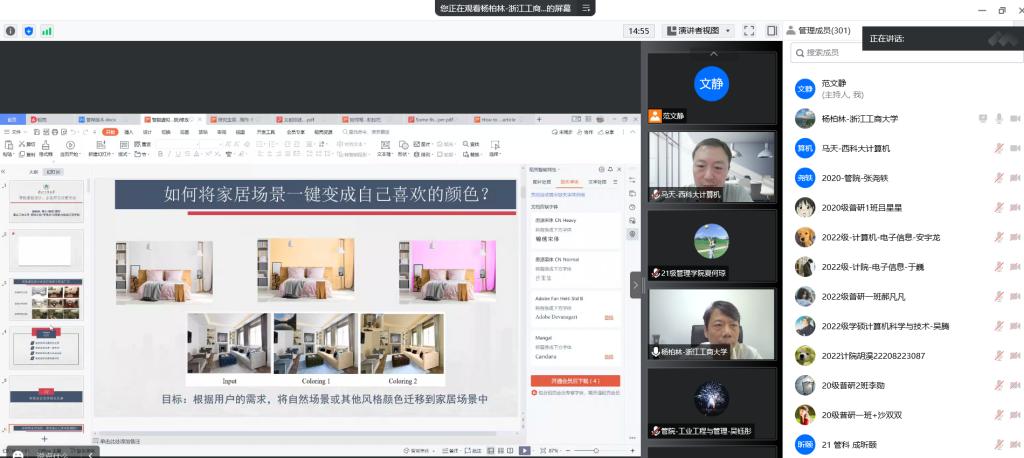The height and width of the screenshot is (458, 1024).
Task: Click menu icon on screen sharing banner
Action: (586, 8)
